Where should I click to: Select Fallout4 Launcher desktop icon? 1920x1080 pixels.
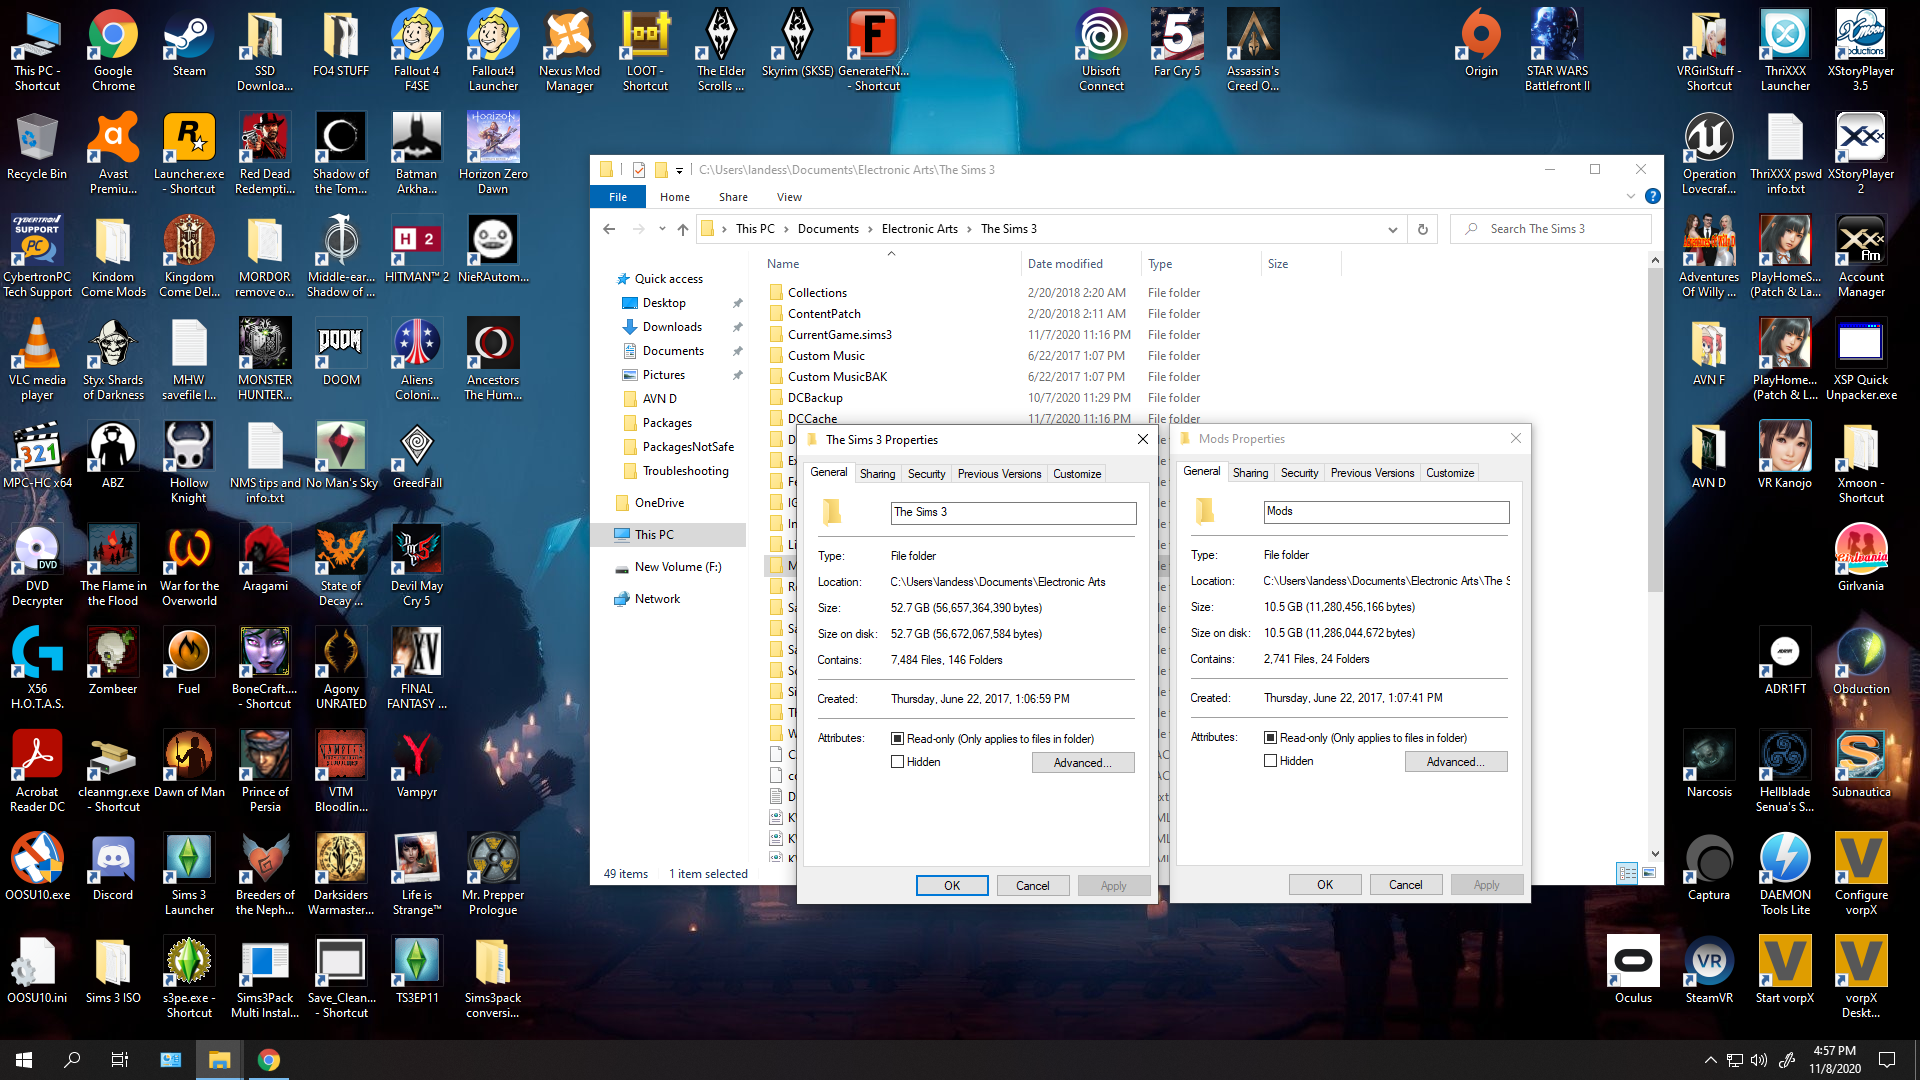pyautogui.click(x=493, y=50)
